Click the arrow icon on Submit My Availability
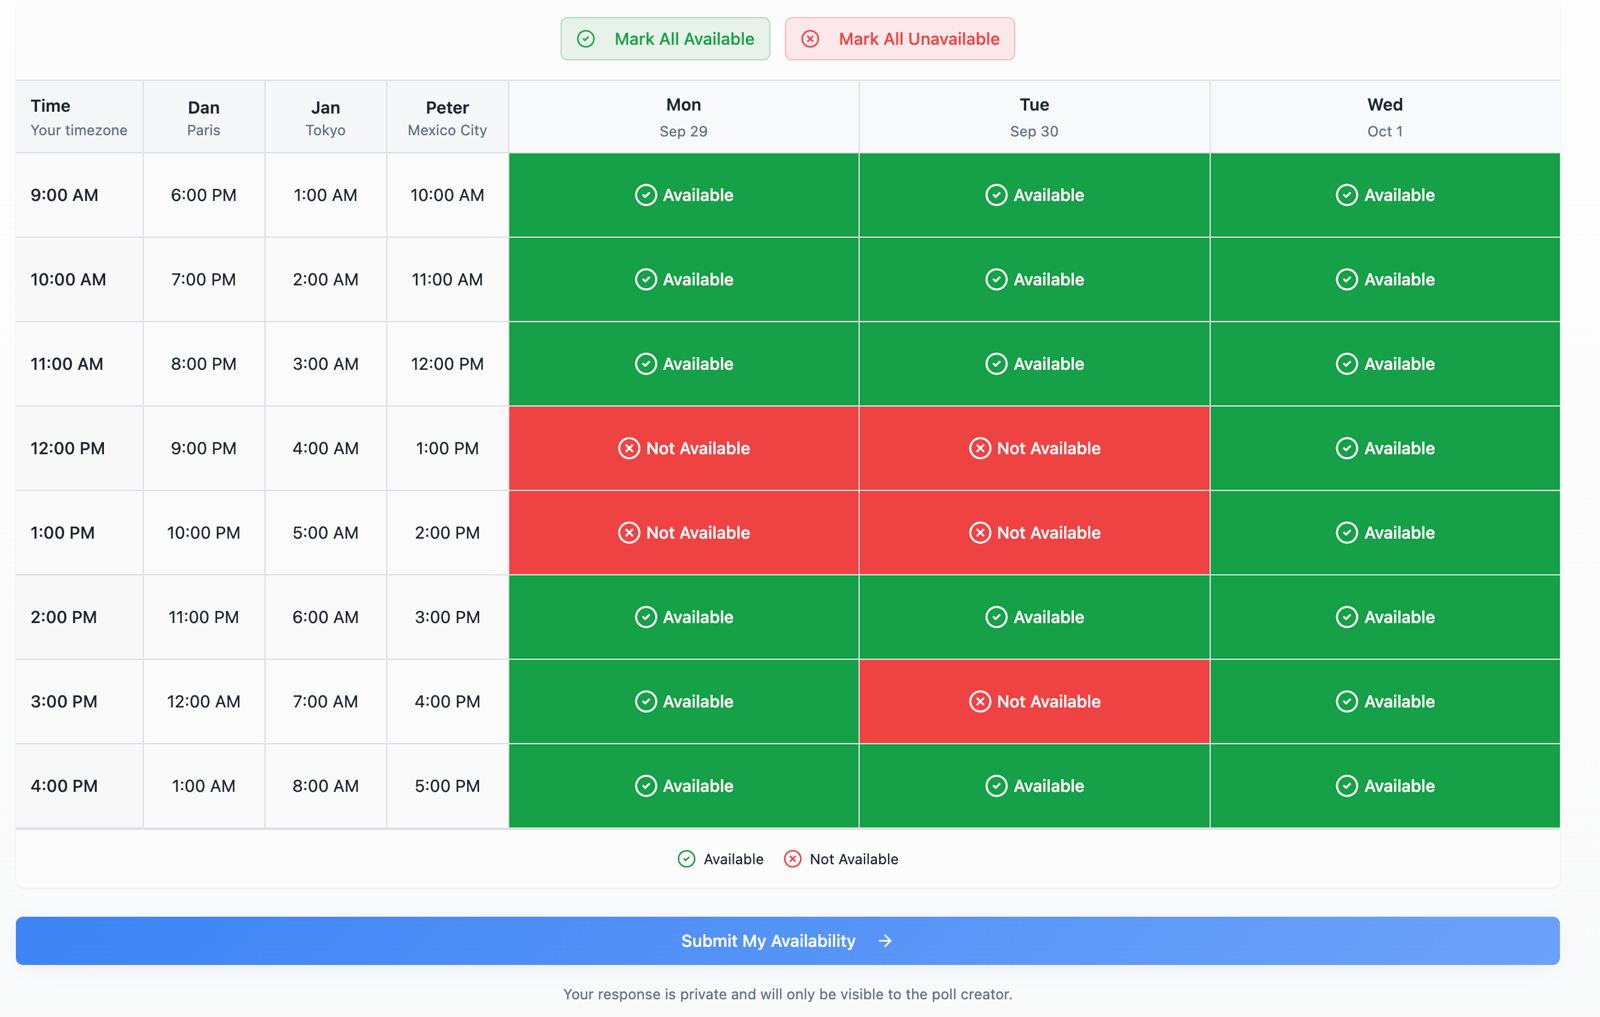The image size is (1600, 1017). 885,941
